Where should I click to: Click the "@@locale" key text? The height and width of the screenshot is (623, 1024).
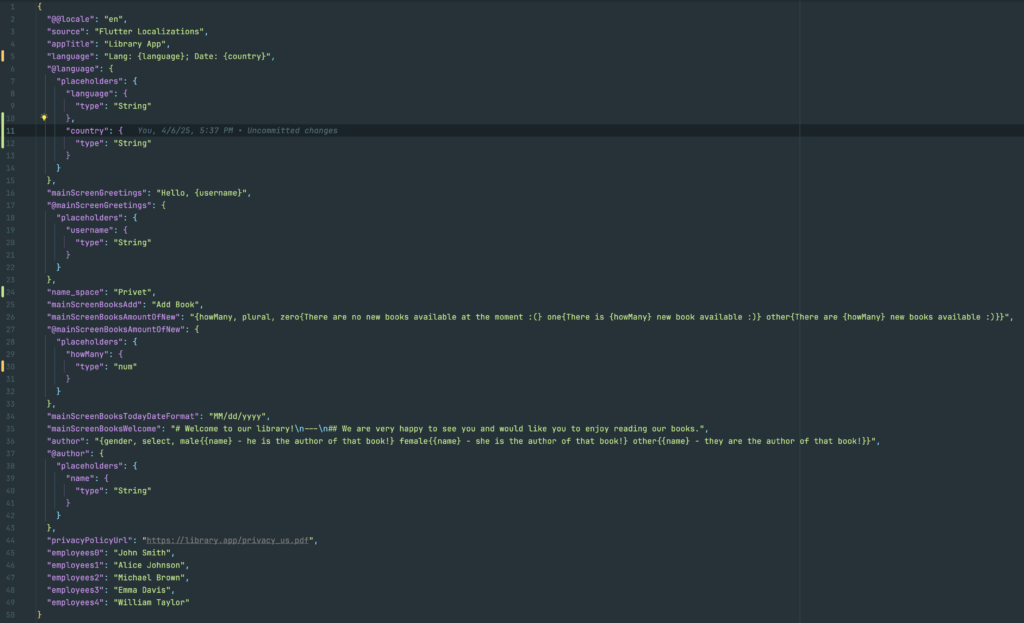click(71, 19)
